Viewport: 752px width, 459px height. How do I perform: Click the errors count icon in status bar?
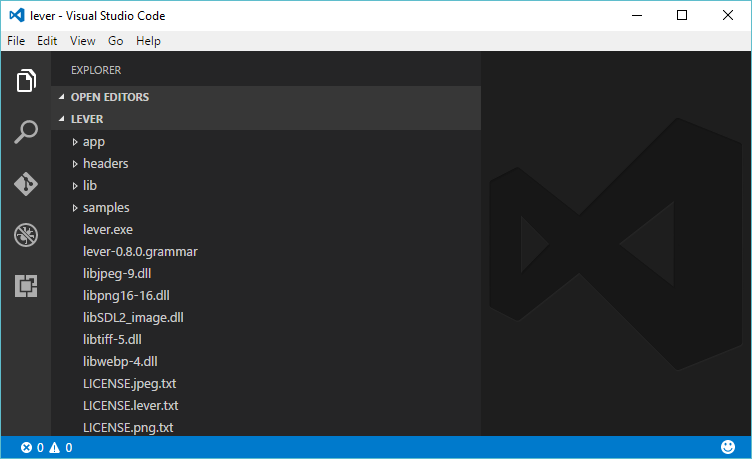27,448
